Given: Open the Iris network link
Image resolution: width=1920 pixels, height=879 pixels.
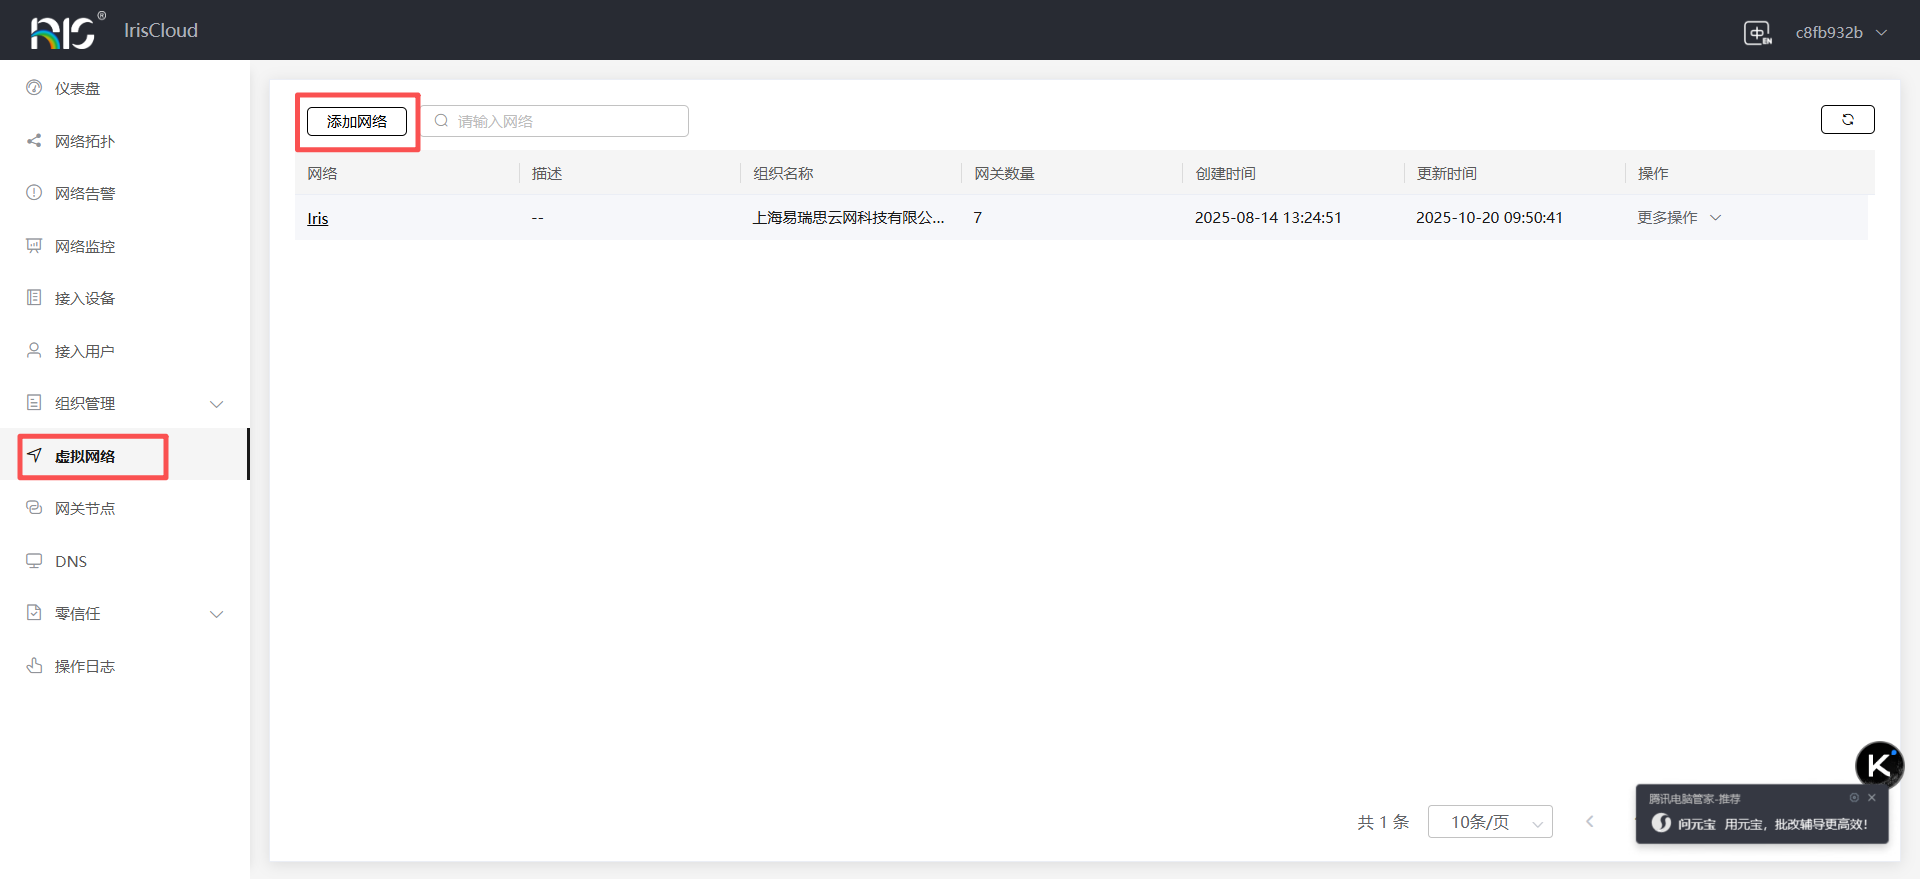Looking at the screenshot, I should [x=317, y=219].
